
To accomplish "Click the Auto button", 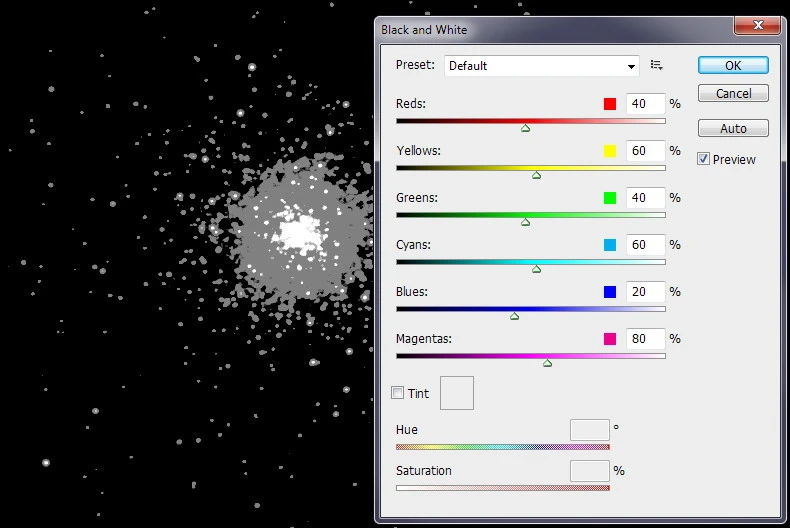I will (x=733, y=128).
